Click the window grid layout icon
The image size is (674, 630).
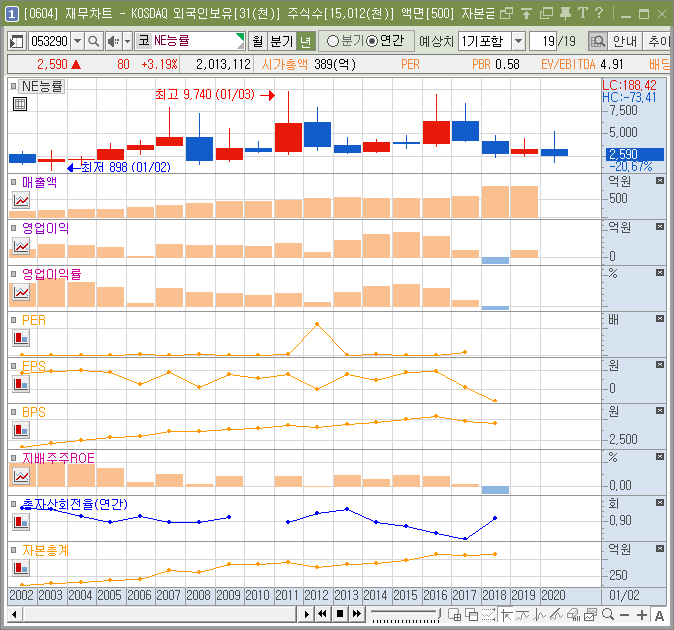(x=454, y=615)
